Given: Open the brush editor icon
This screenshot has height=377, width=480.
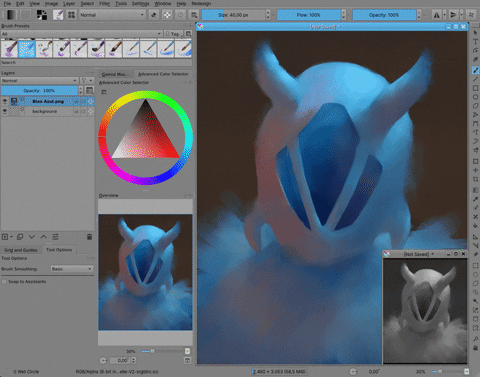Looking at the screenshot, I should 58,15.
